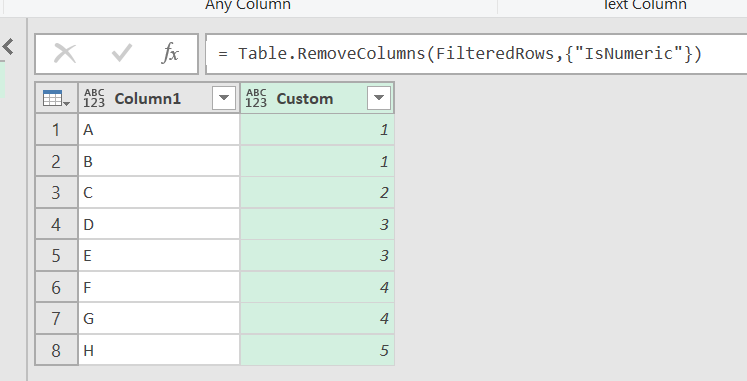The image size is (747, 381).
Task: Click Custom value in row D
Action: [x=317, y=224]
